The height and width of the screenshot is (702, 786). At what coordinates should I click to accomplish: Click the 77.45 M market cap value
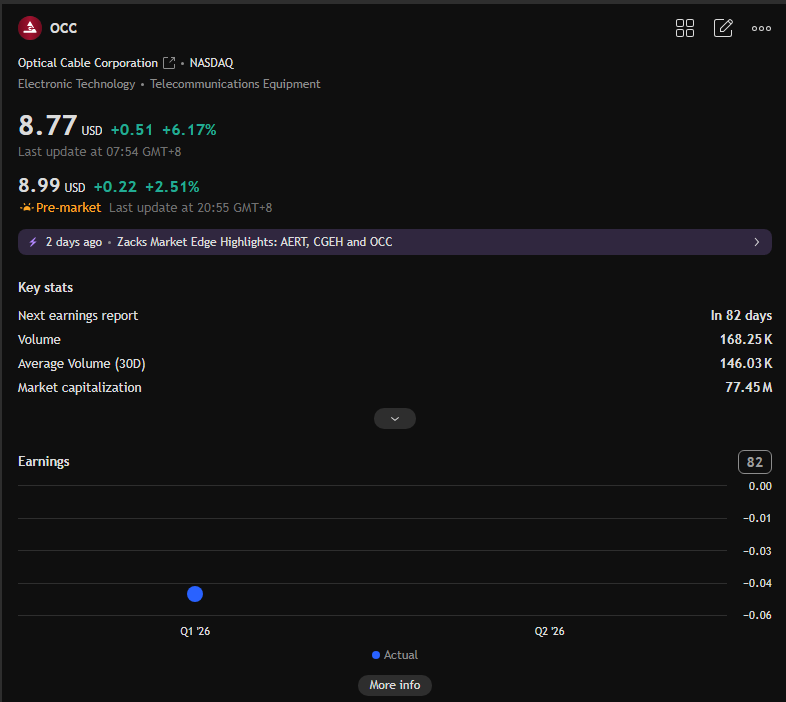748,388
